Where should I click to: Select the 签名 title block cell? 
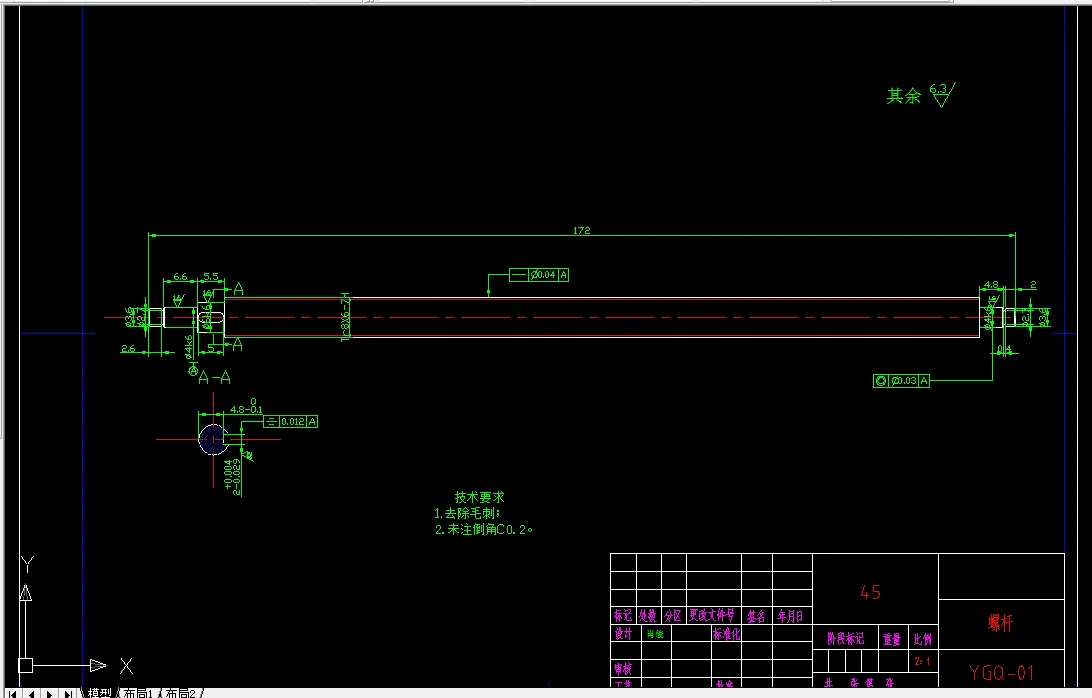(756, 616)
